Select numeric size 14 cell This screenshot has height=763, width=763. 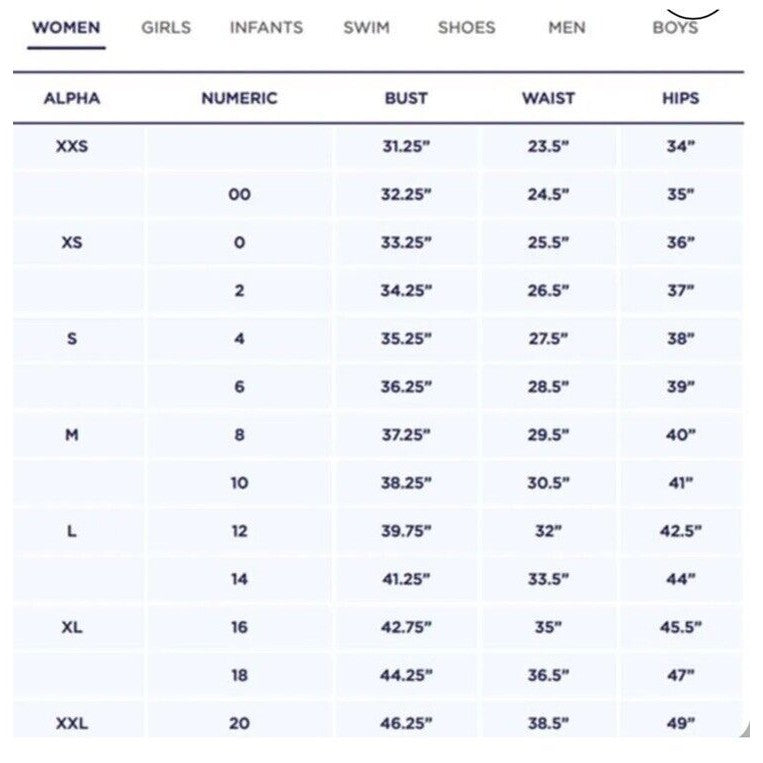point(239,579)
